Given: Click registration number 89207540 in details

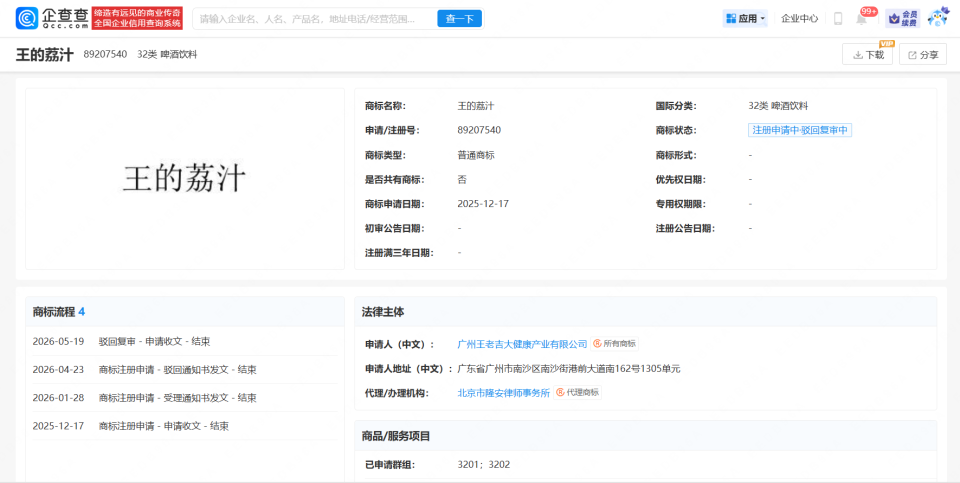Looking at the screenshot, I should point(479,130).
